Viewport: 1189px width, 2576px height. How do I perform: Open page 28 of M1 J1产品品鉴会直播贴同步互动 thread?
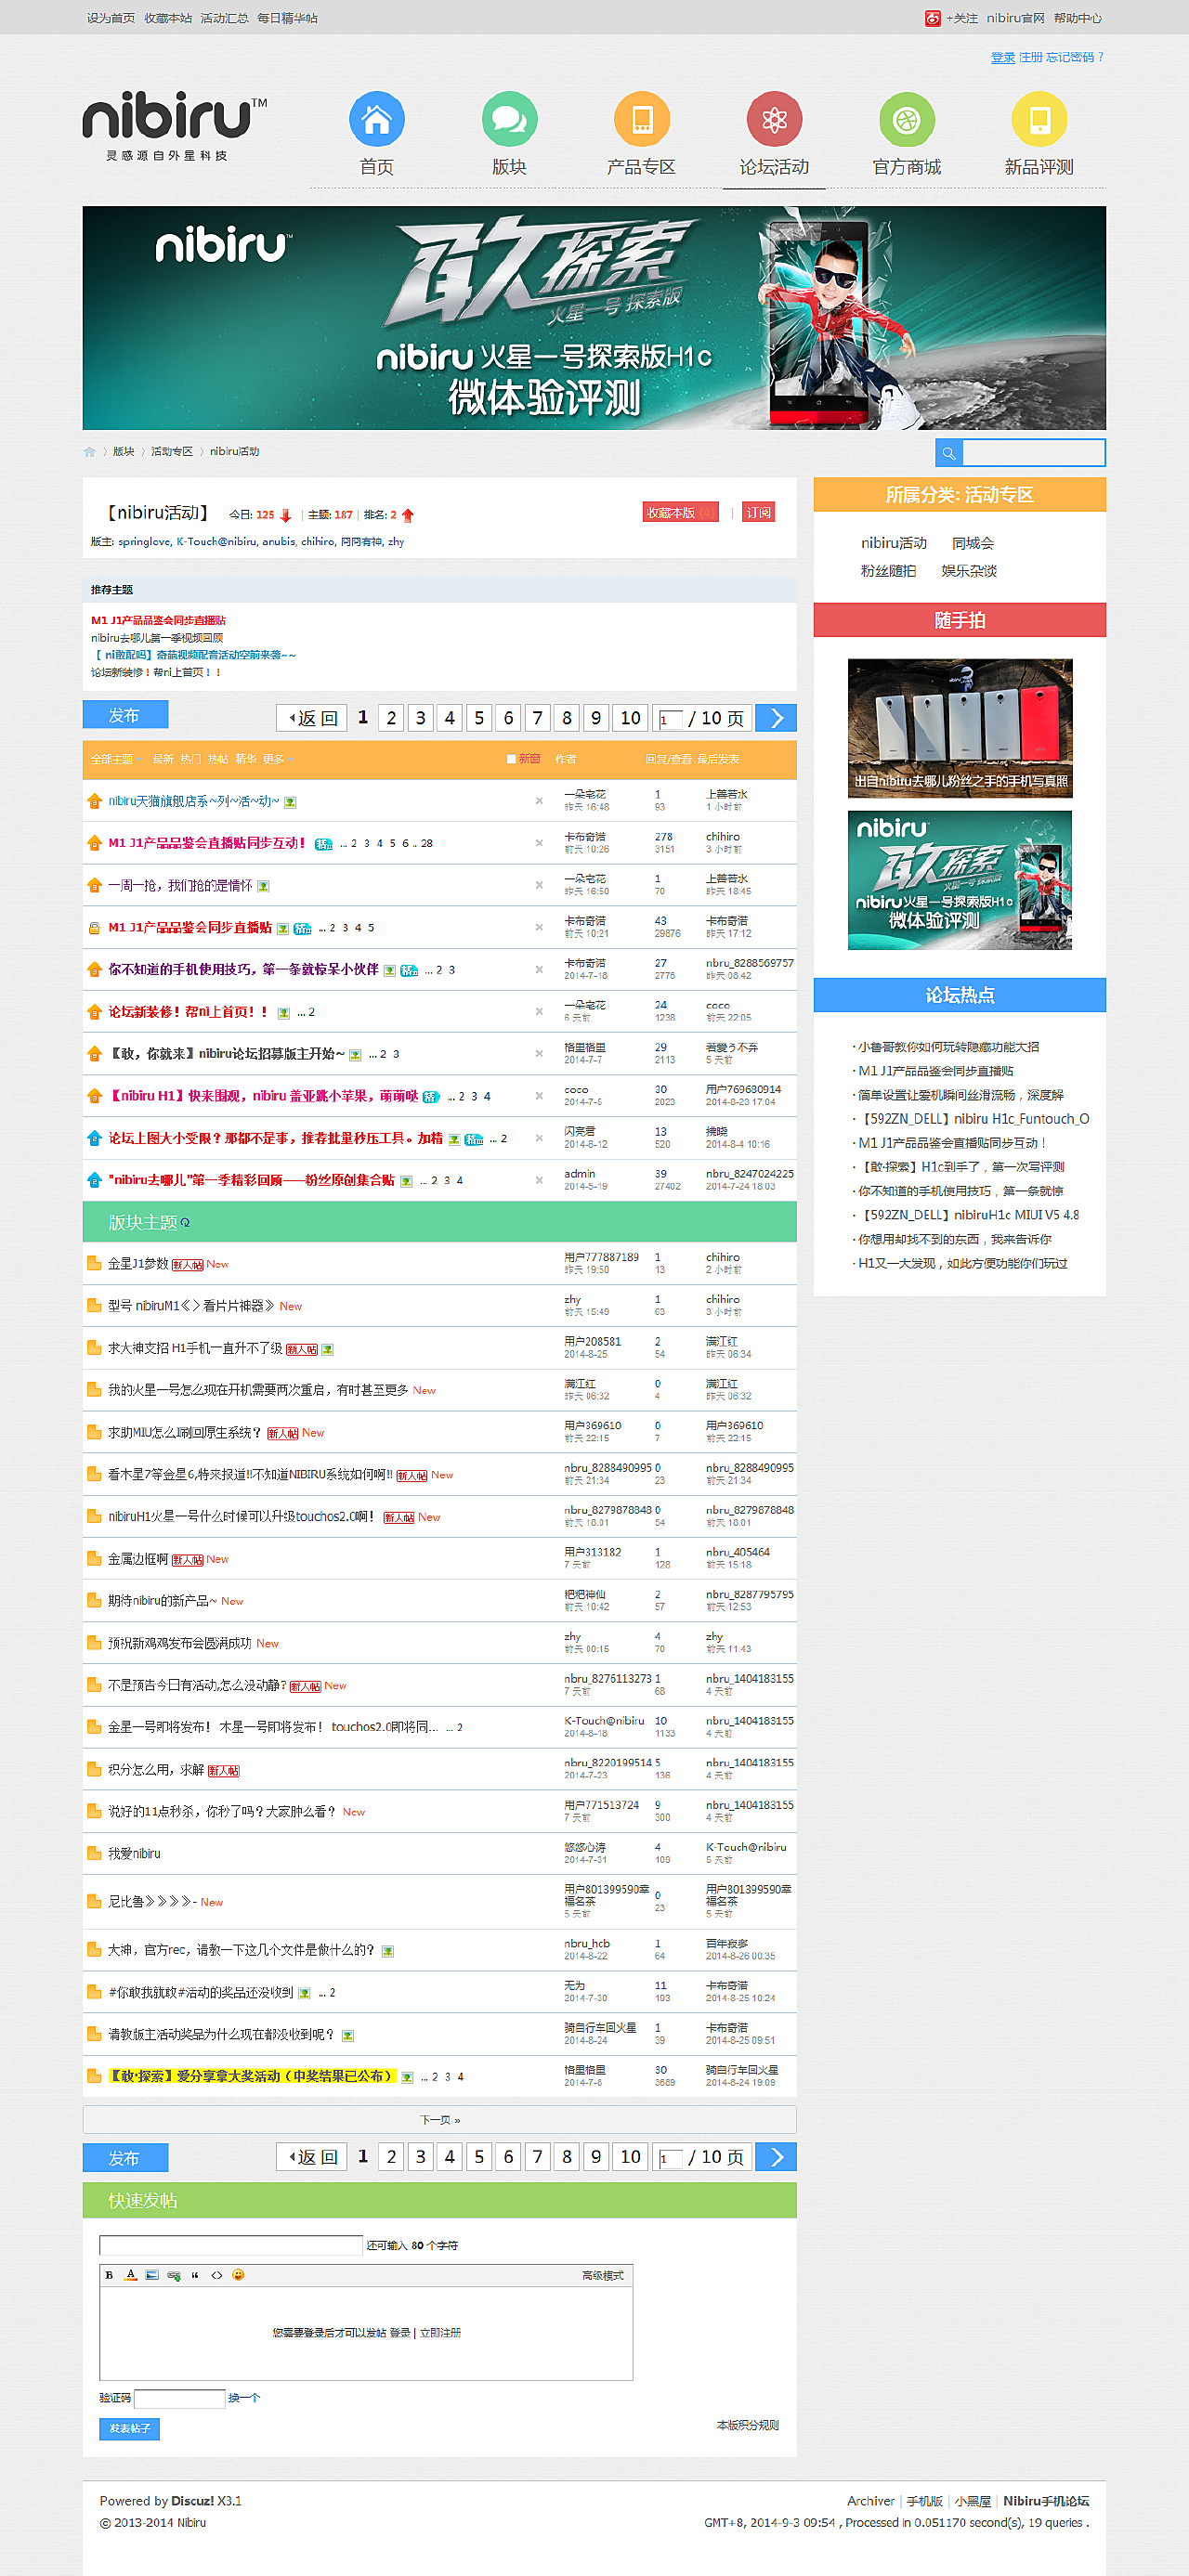pyautogui.click(x=427, y=843)
